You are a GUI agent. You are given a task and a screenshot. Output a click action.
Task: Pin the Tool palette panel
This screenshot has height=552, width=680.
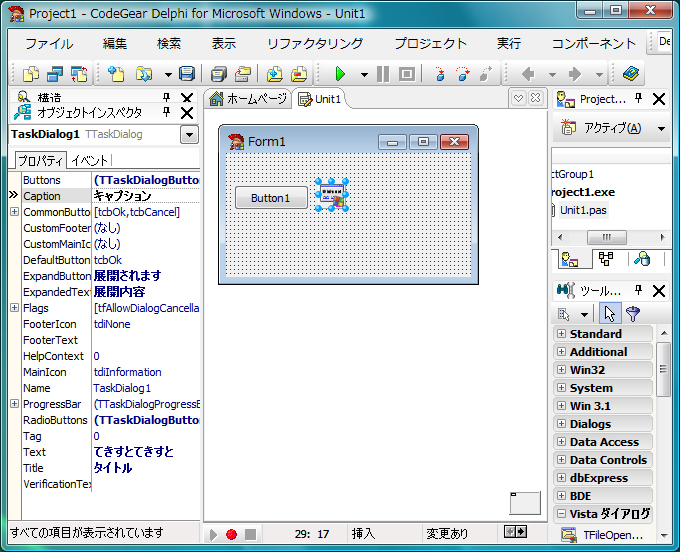coord(638,290)
